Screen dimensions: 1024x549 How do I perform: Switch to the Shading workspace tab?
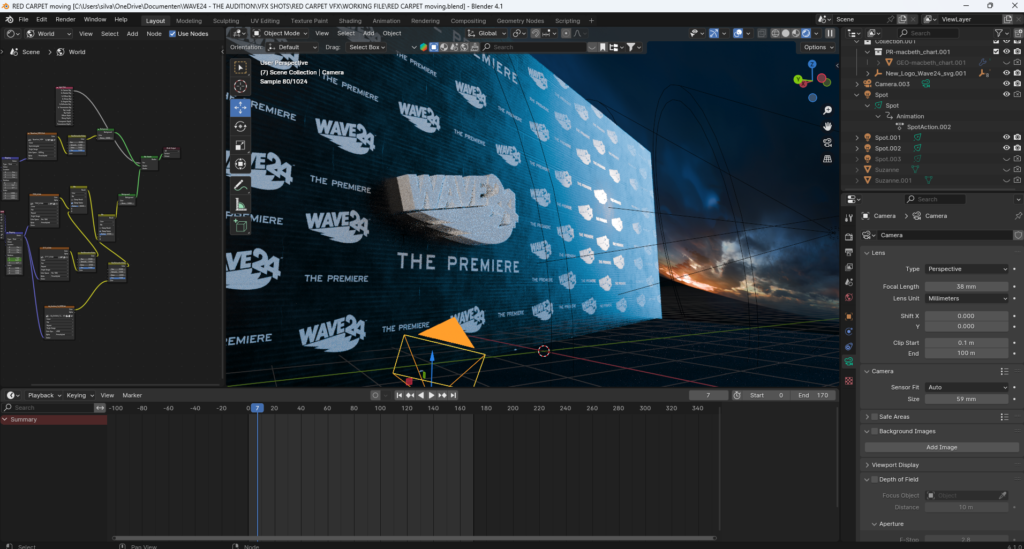pos(350,20)
